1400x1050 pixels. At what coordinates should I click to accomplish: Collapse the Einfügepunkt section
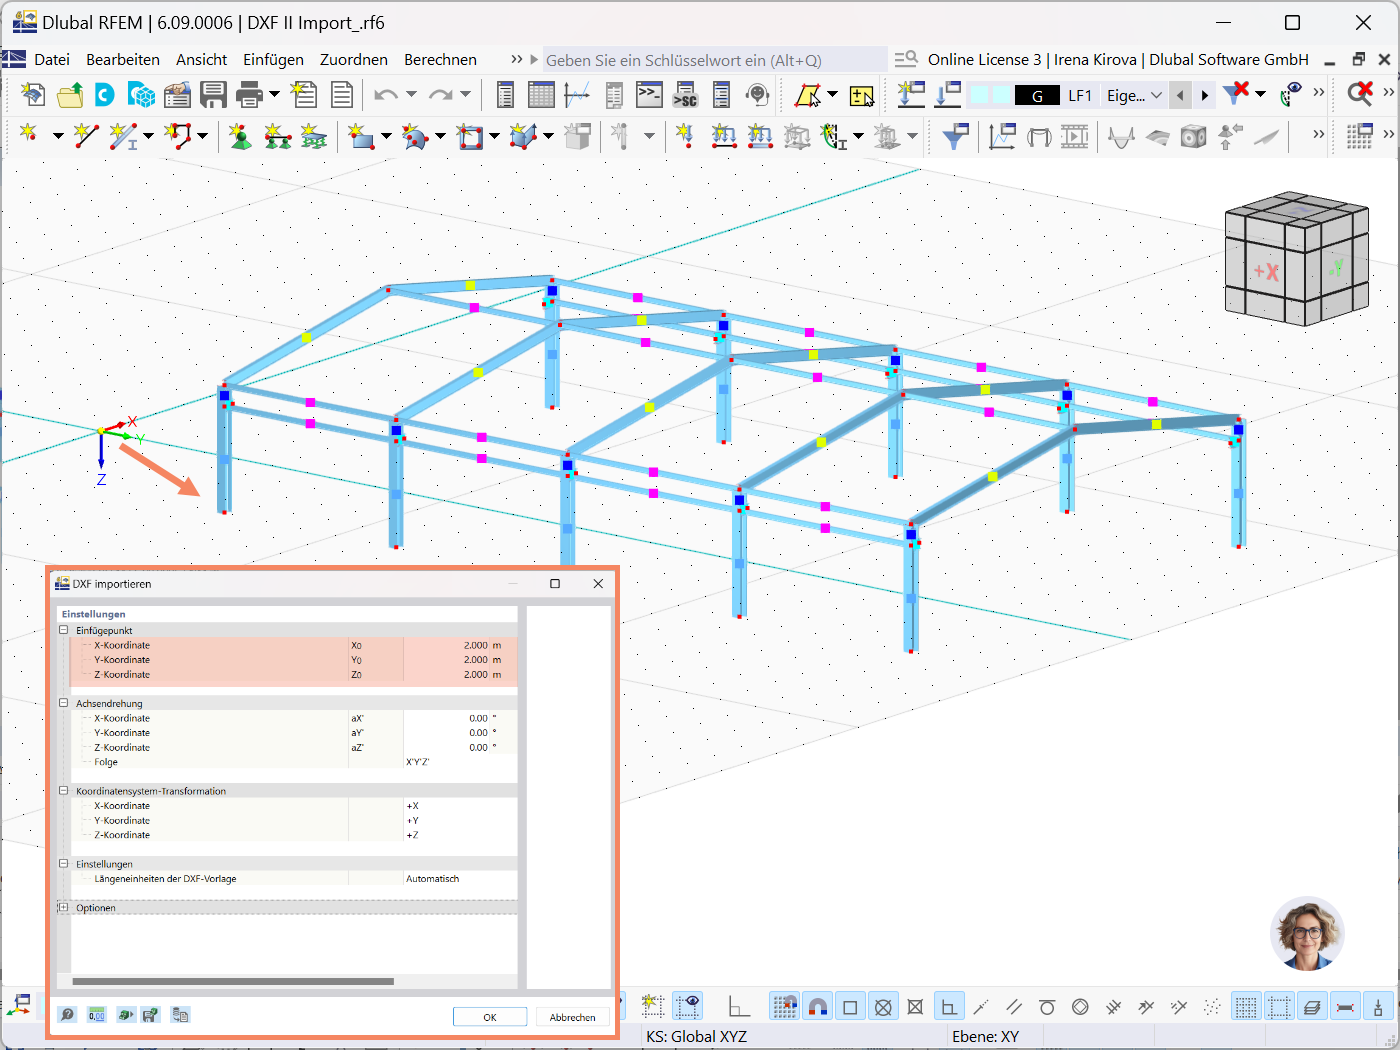coord(63,630)
